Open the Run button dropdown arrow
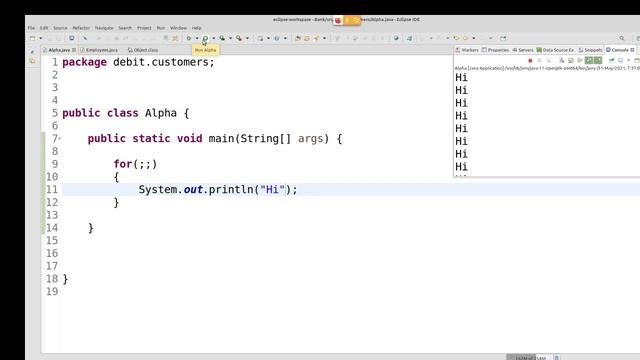 coord(213,38)
